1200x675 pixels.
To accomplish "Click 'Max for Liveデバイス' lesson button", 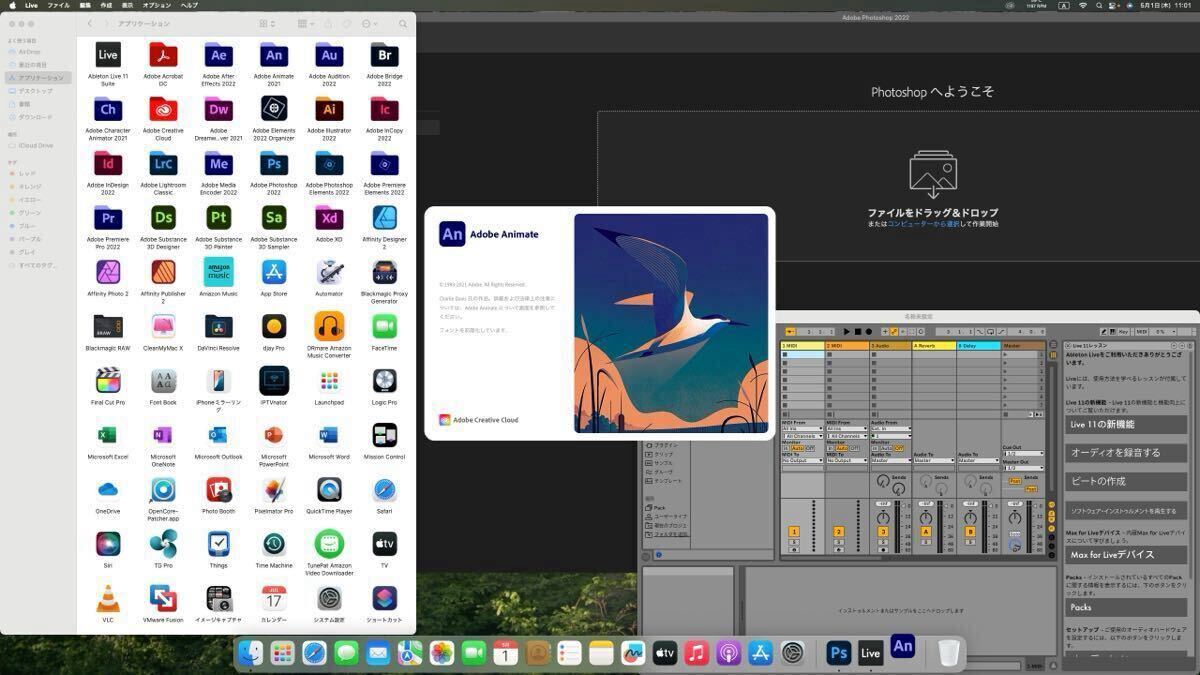I will pos(1126,554).
